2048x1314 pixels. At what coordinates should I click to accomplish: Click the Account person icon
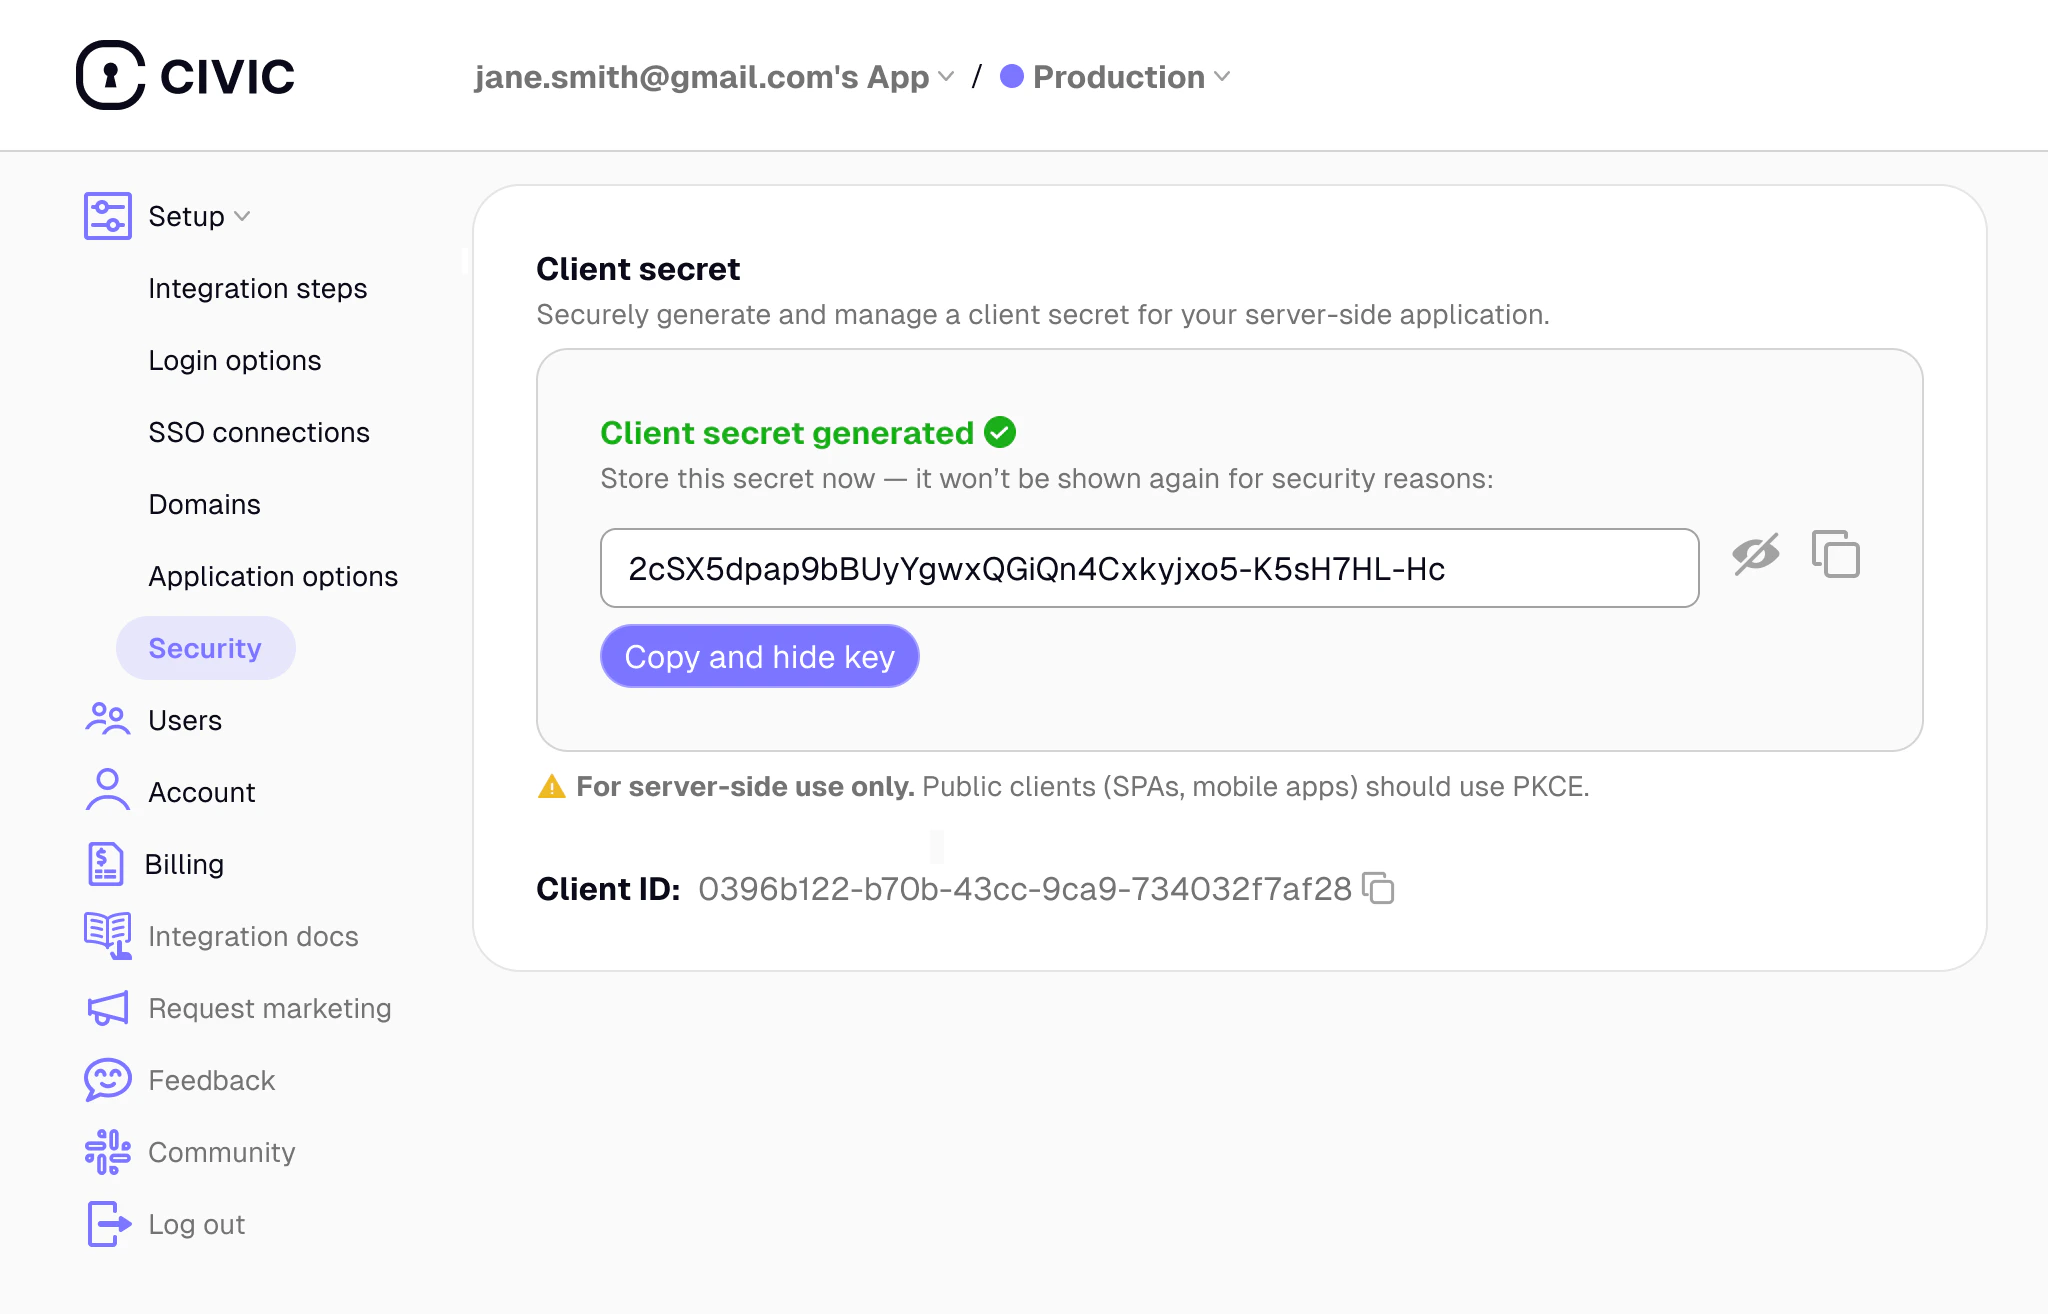click(x=107, y=791)
